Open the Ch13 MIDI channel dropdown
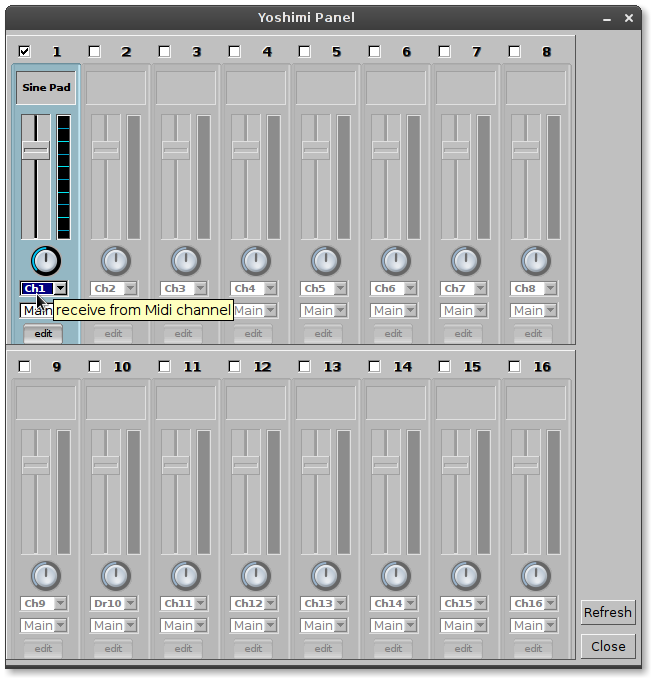651x678 pixels. pyautogui.click(x=324, y=603)
